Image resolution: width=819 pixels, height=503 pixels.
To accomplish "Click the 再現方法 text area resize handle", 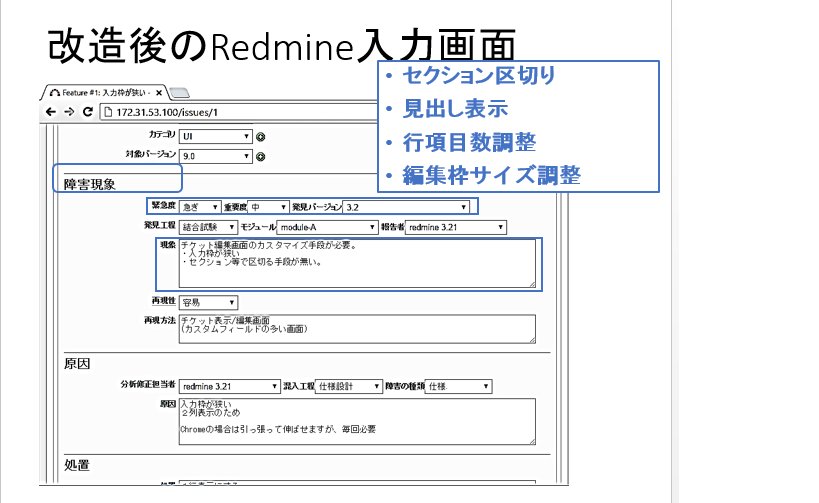I will [532, 340].
